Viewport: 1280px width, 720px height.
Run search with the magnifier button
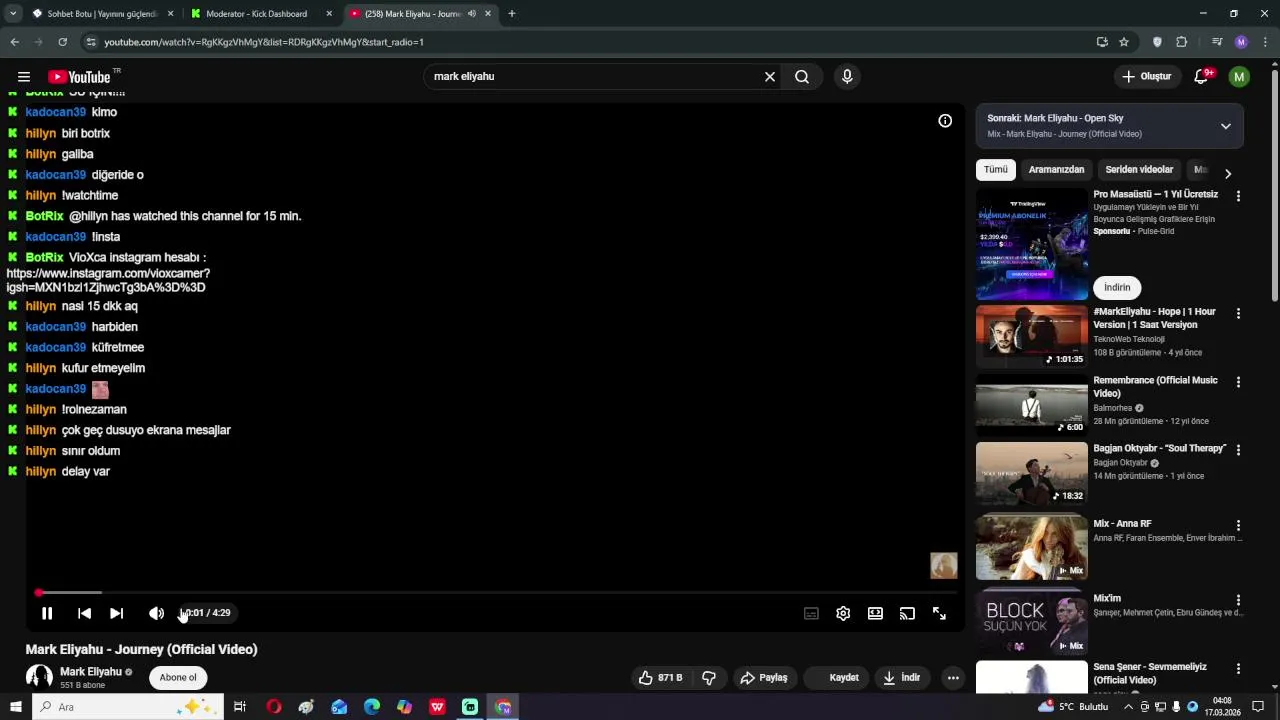click(802, 77)
